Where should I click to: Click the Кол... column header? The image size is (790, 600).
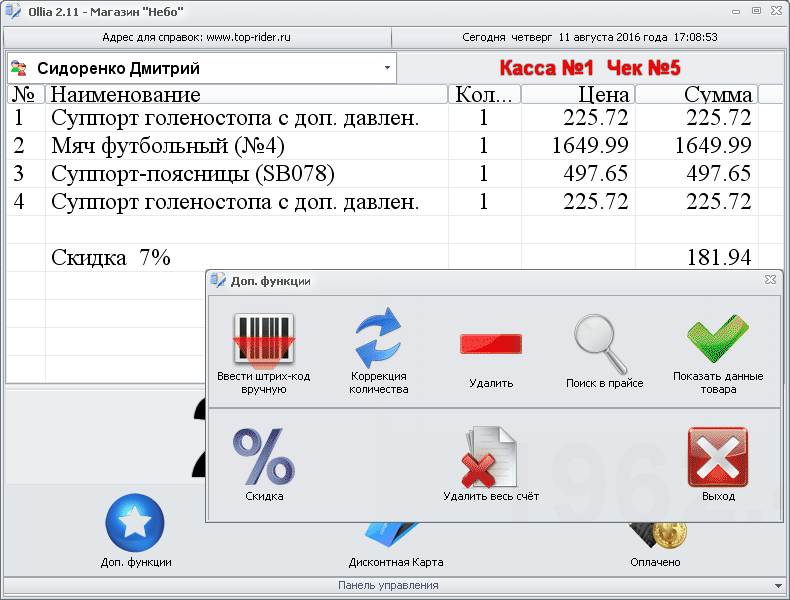tap(484, 94)
